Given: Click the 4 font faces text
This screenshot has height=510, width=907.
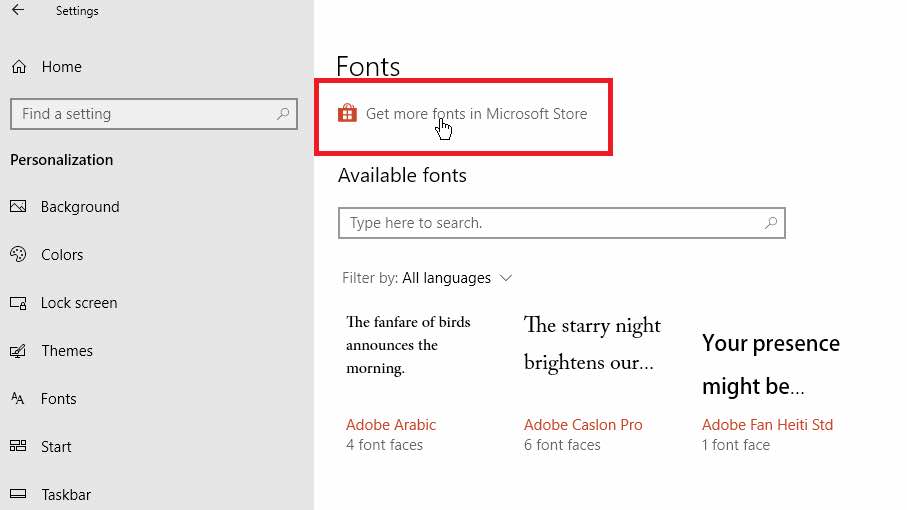Looking at the screenshot, I should (385, 445).
